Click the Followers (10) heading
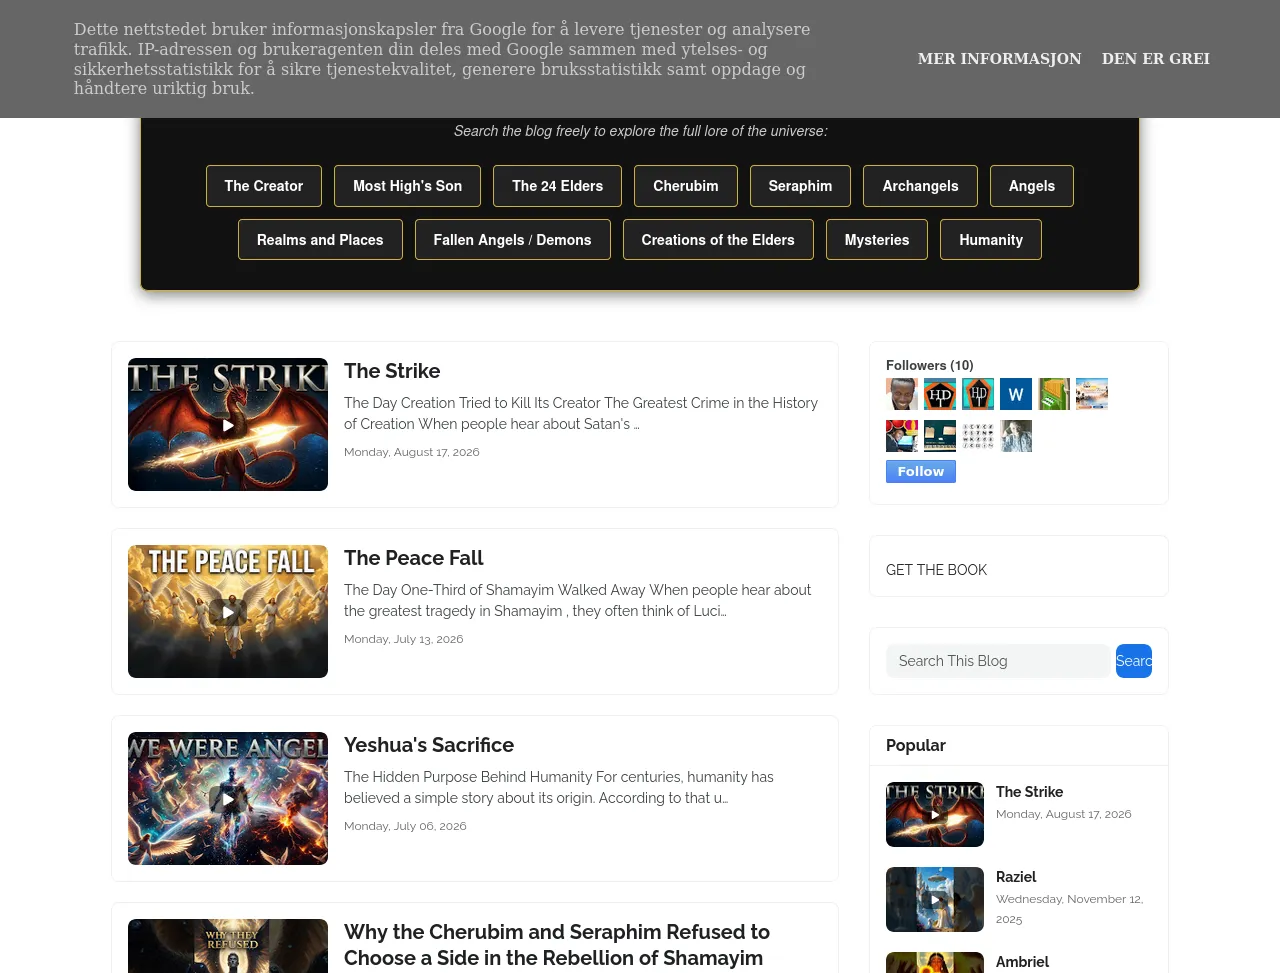The width and height of the screenshot is (1280, 973). 929,365
